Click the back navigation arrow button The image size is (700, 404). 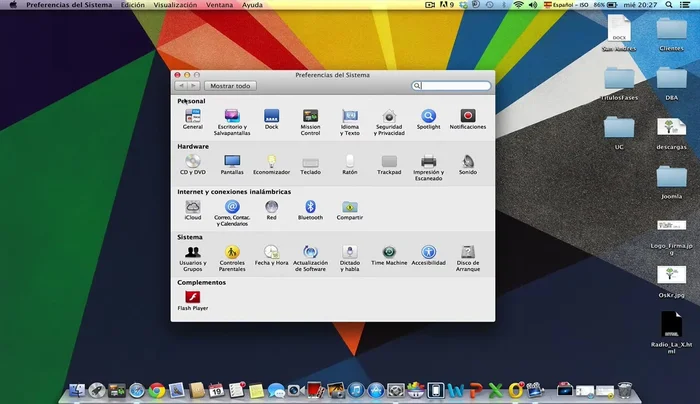pos(182,86)
